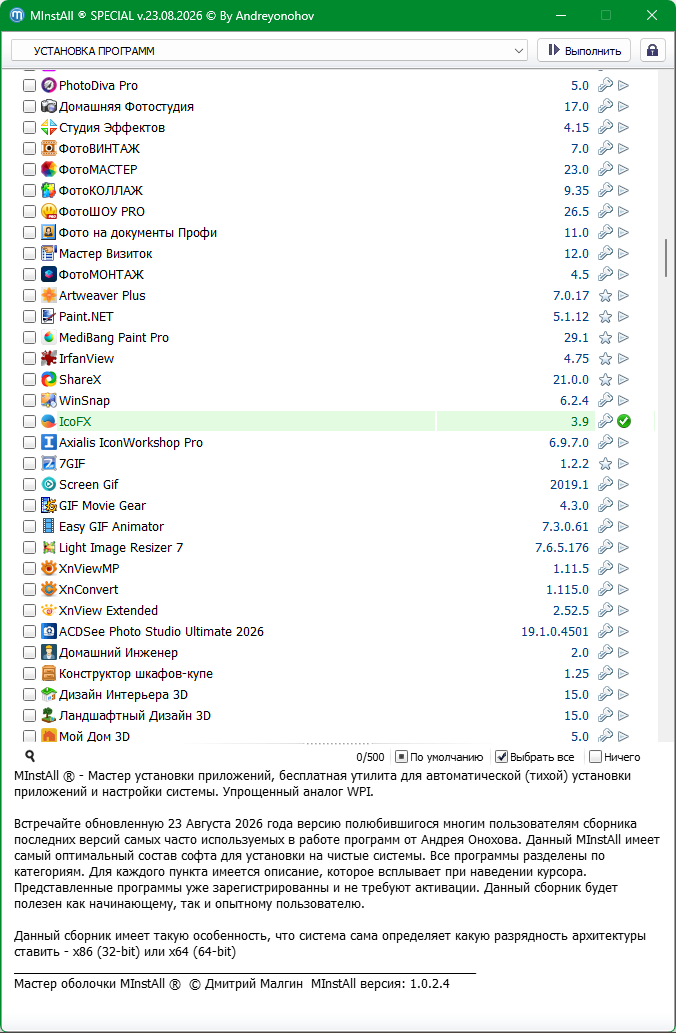Screen dimensions: 676x1033
Task: Check the XnView Extended checkbox
Action: coord(29,611)
